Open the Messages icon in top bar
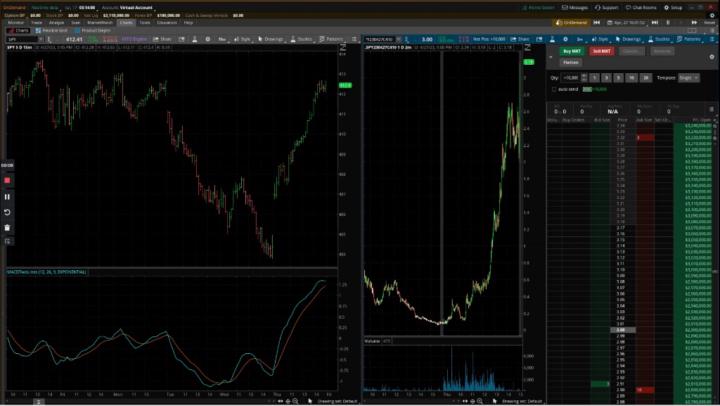Viewport: 720px width, 406px height. coord(575,7)
